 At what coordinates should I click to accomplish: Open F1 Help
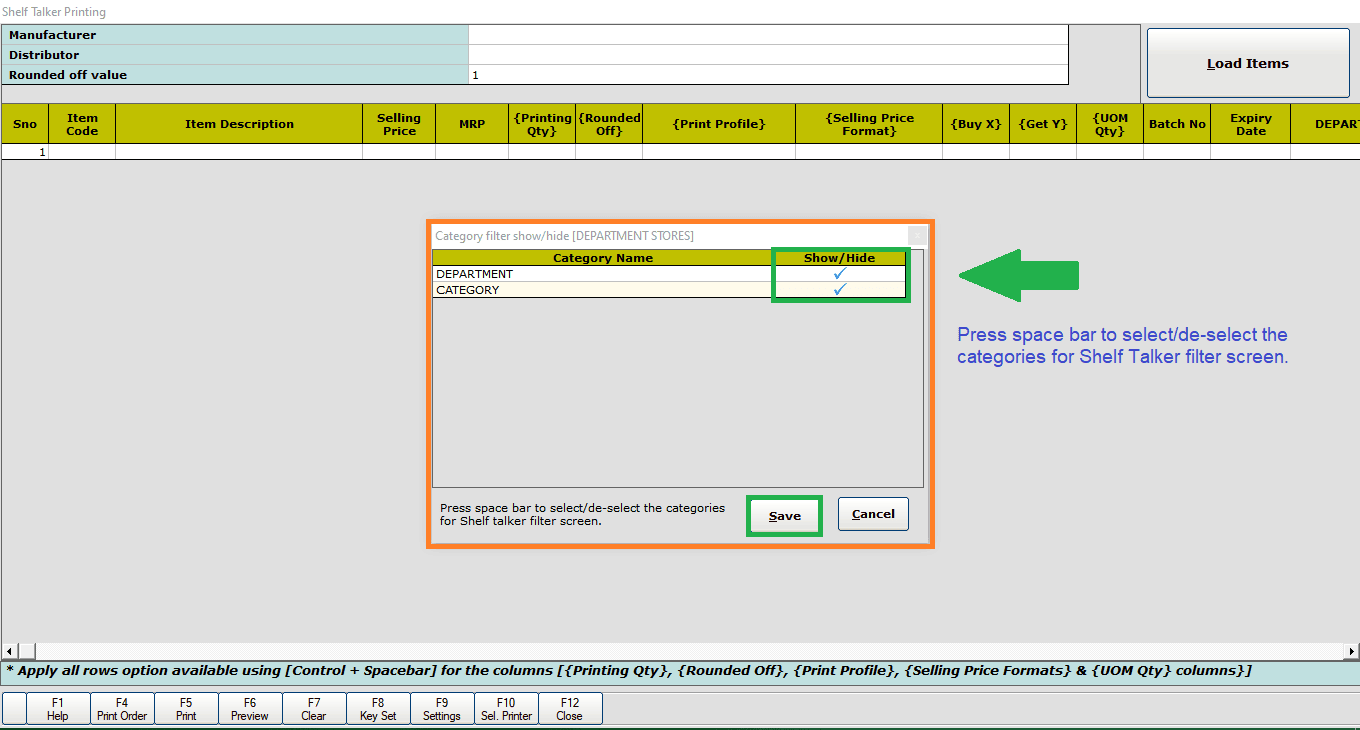click(58, 709)
